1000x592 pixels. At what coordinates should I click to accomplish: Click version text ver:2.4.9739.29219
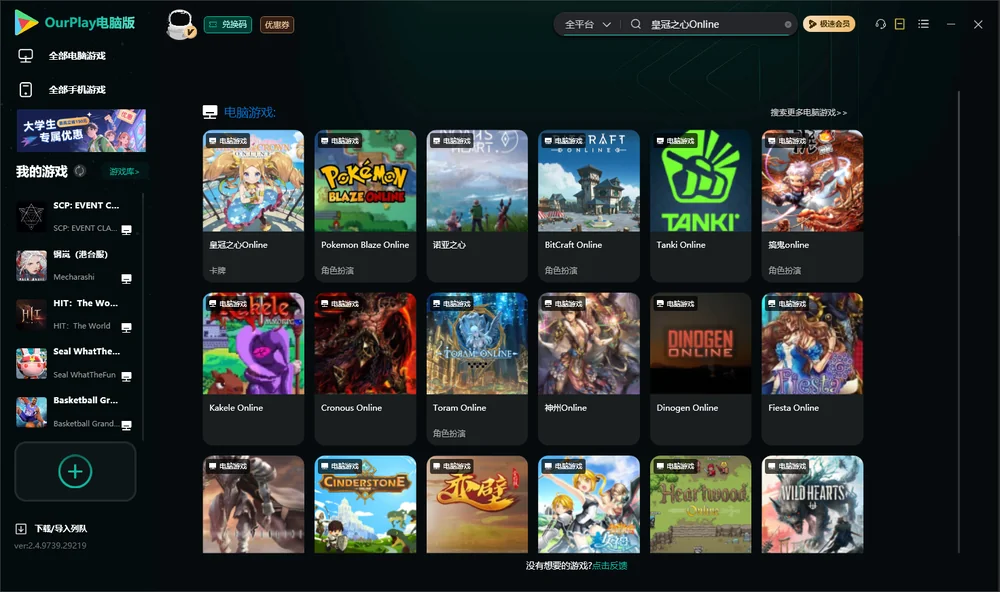click(x=50, y=545)
